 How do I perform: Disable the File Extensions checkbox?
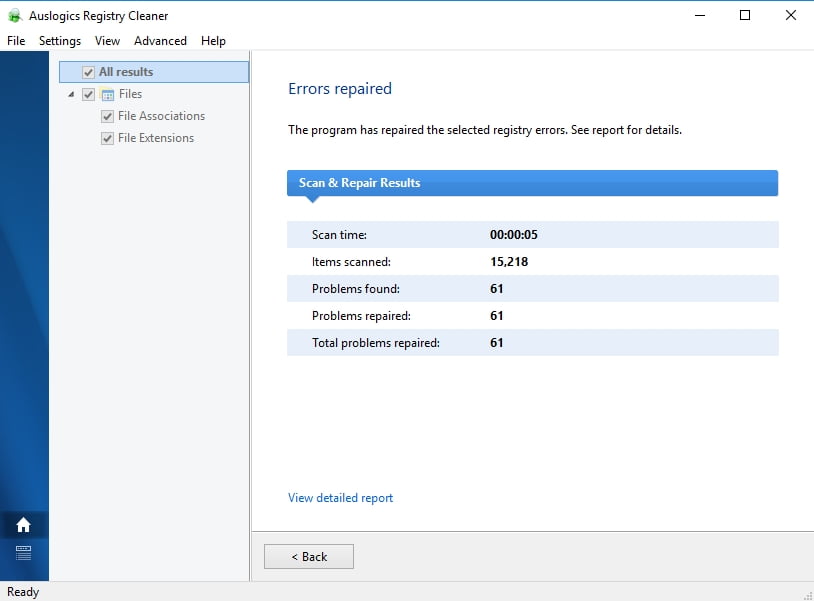point(106,138)
